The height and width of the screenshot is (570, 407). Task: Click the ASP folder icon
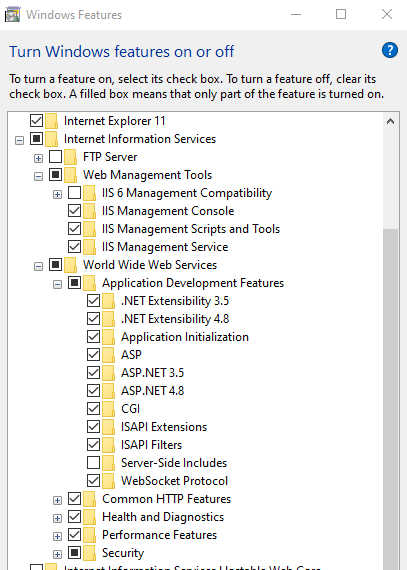pyautogui.click(x=108, y=355)
